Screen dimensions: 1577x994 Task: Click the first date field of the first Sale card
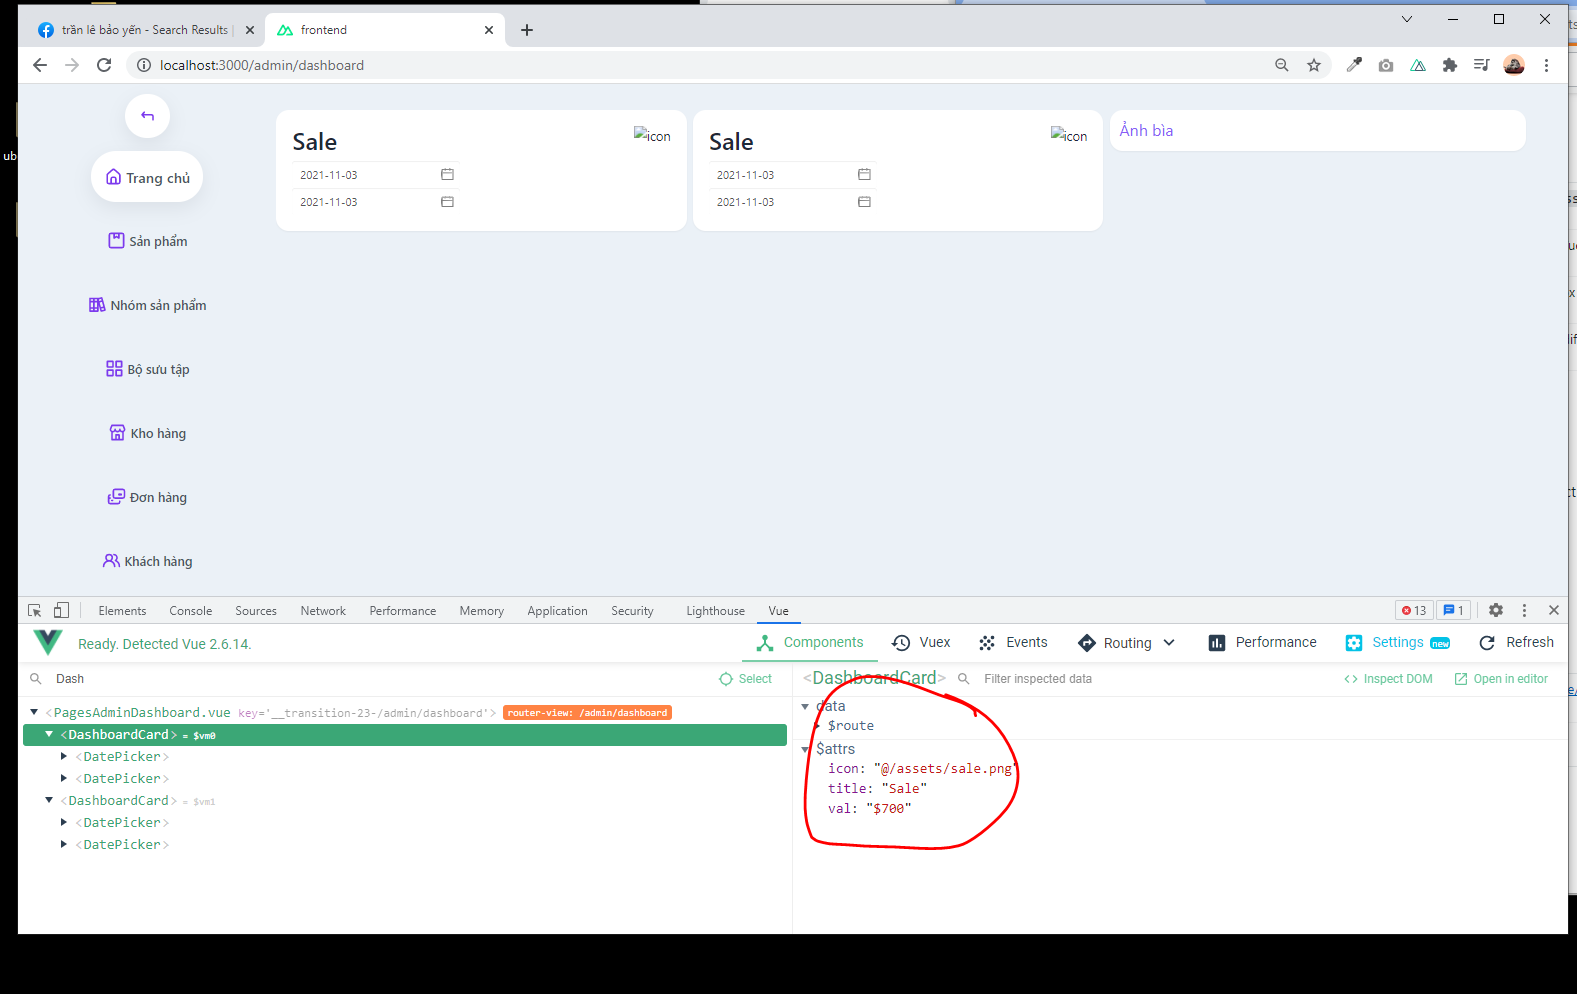point(375,175)
